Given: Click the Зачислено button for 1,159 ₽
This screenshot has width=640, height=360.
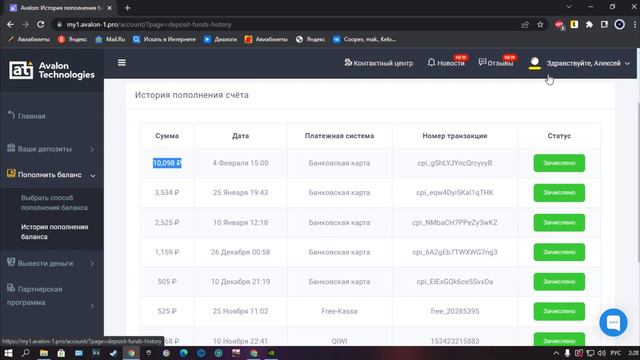Looking at the screenshot, I should [559, 252].
